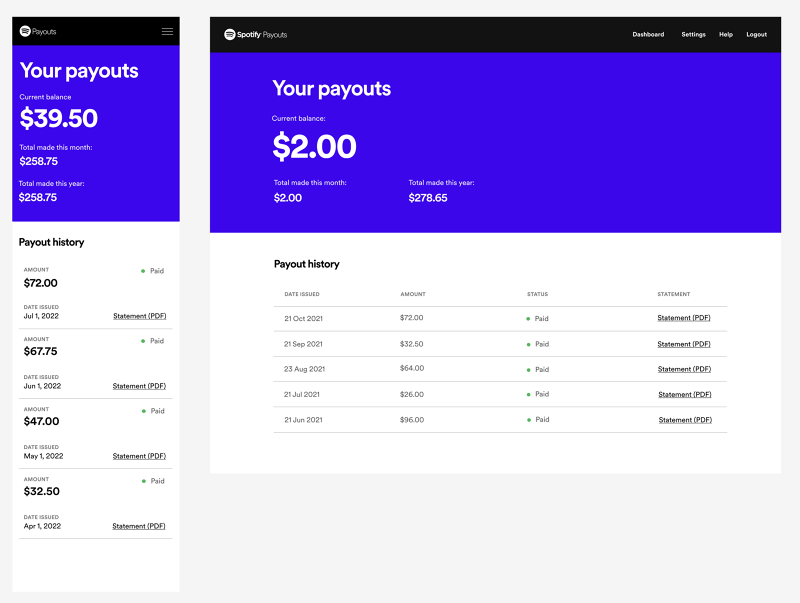Click the STATUS column header
800x603 pixels.
click(x=537, y=294)
